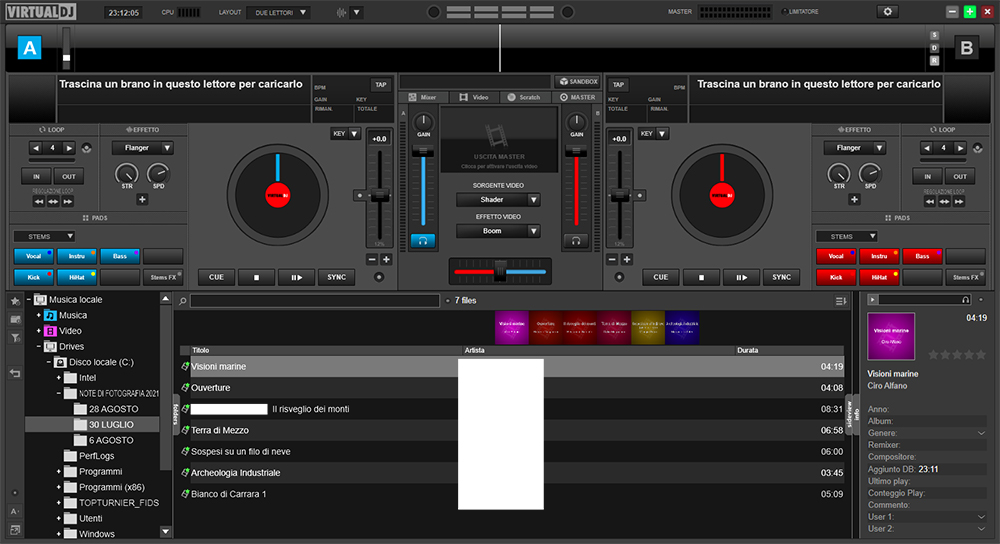Click the search magnifier icon
This screenshot has width=1000, height=544.
coord(183,301)
